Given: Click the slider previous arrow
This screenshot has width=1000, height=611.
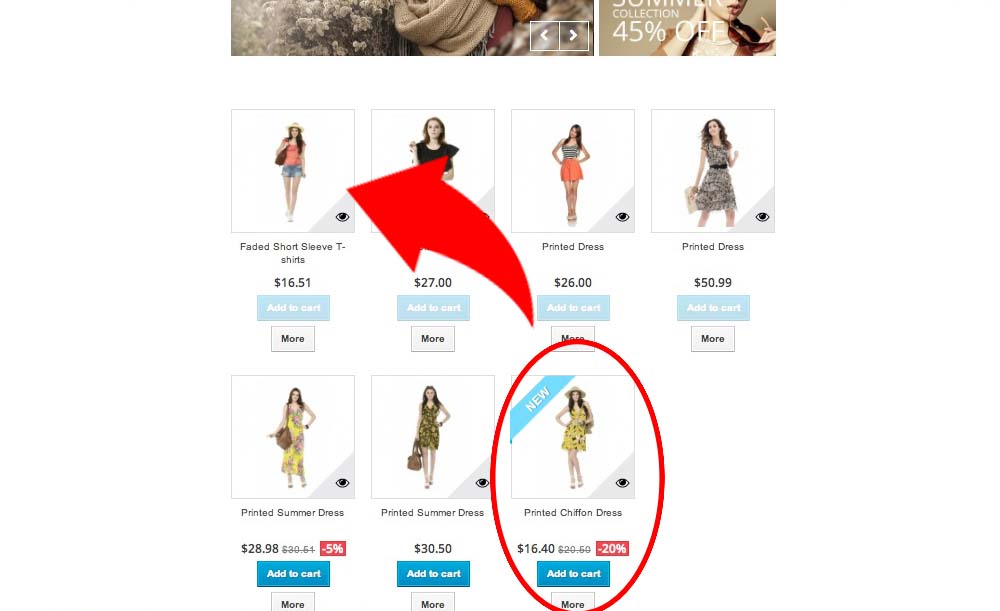Looking at the screenshot, I should (x=545, y=36).
